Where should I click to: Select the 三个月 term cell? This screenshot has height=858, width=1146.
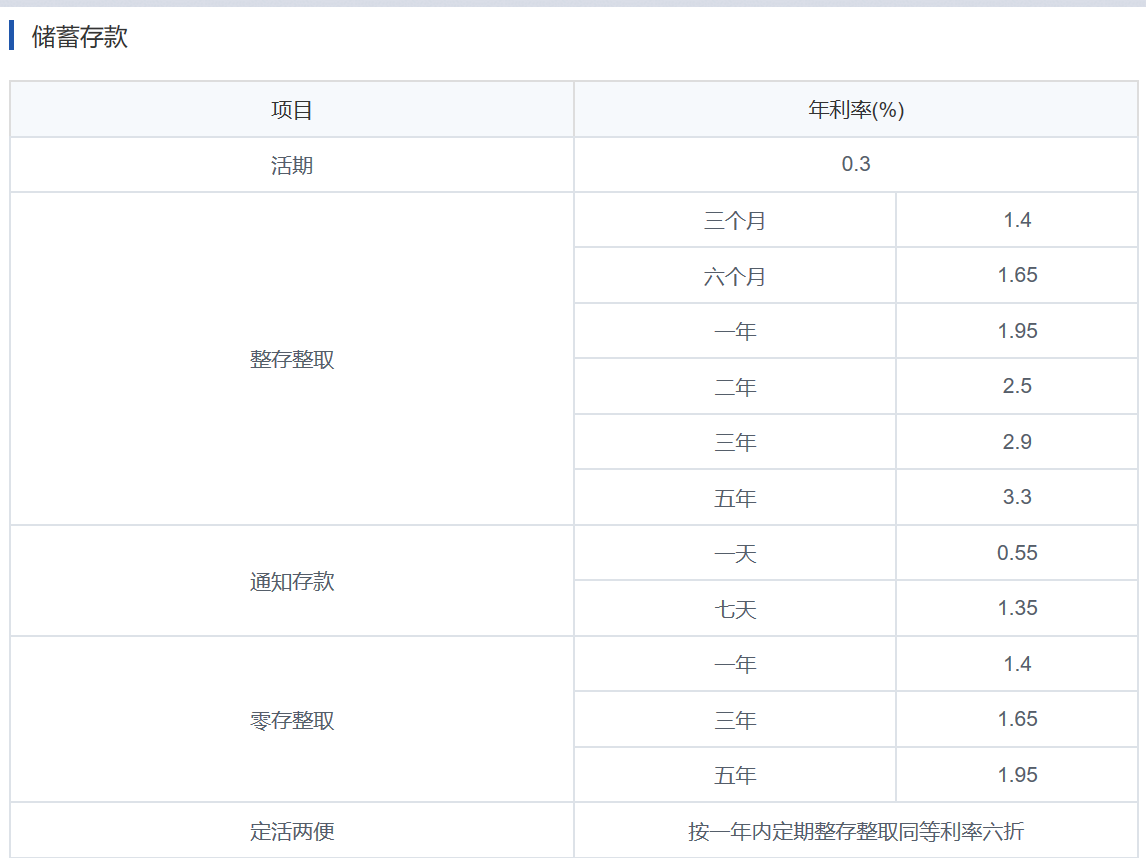tap(735, 221)
